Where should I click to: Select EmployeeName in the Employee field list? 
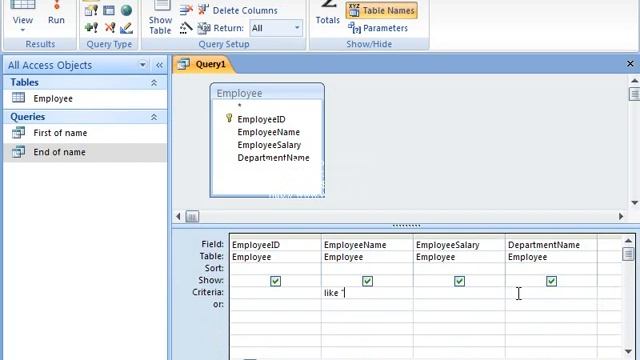pos(269,132)
